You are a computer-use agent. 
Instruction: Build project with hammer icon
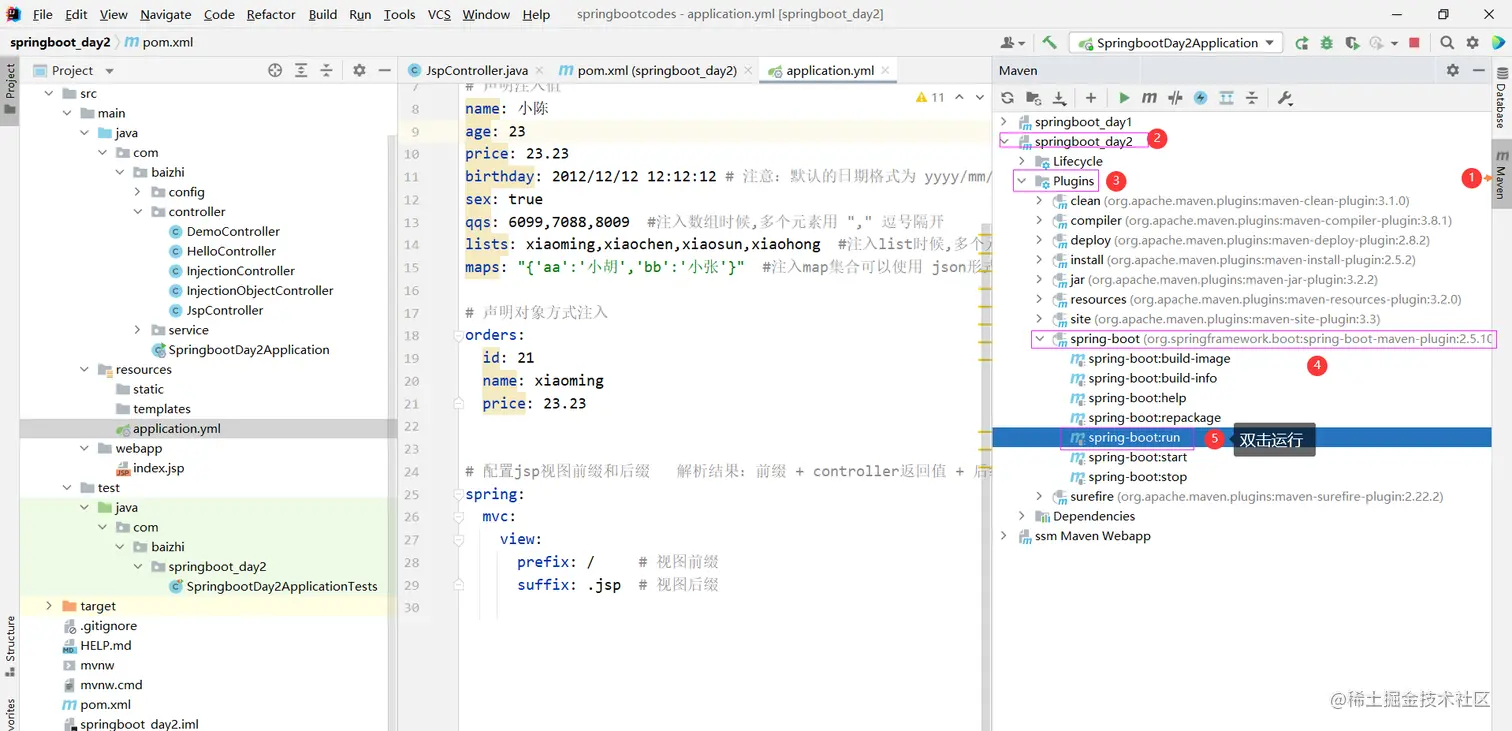point(1049,43)
